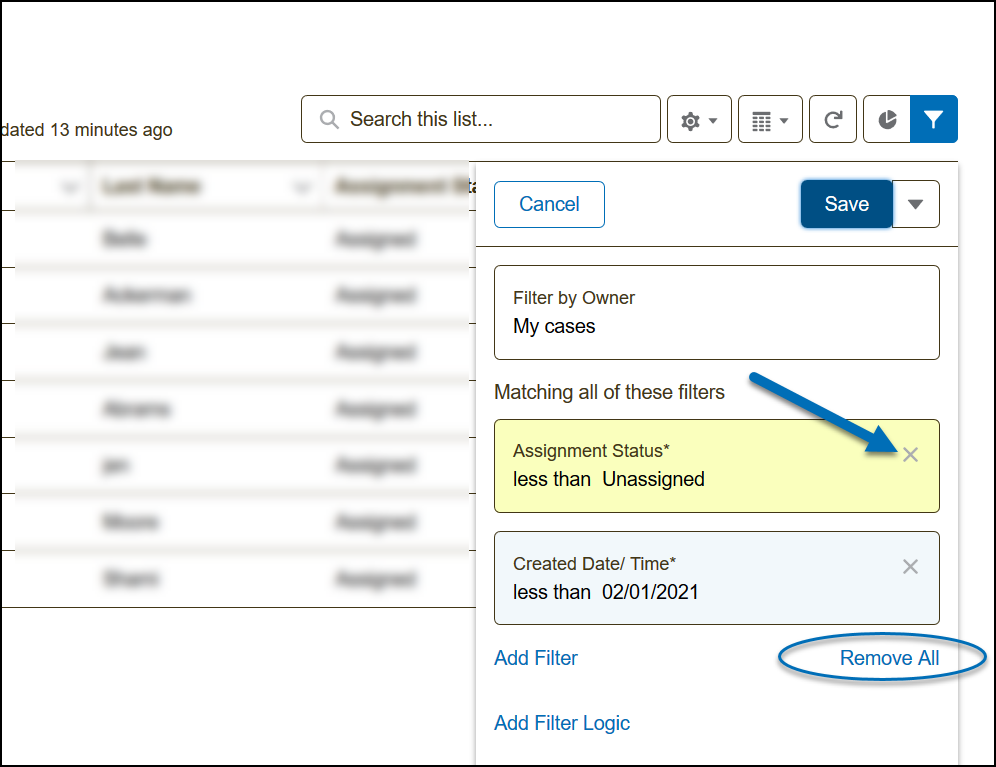
Task: Open the Filter by Owner card
Action: pyautogui.click(x=716, y=312)
